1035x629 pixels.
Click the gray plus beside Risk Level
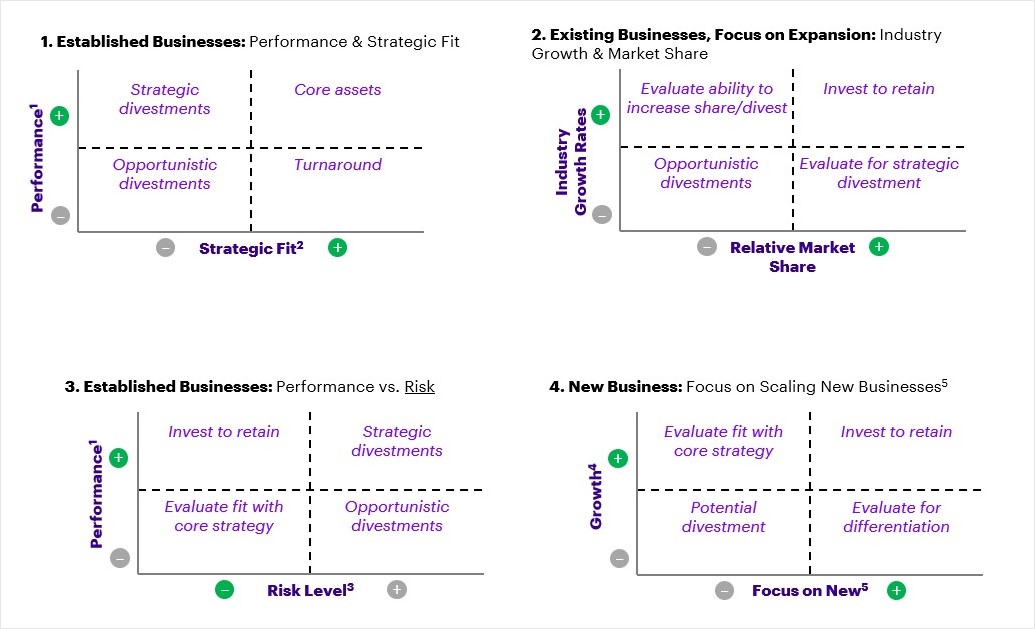click(397, 590)
